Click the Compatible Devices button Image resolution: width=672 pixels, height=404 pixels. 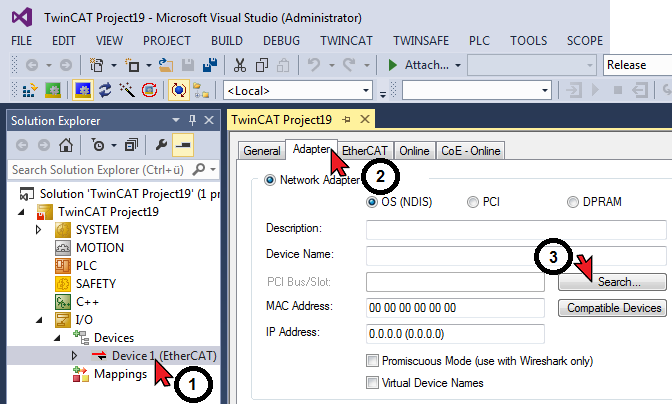coord(612,308)
